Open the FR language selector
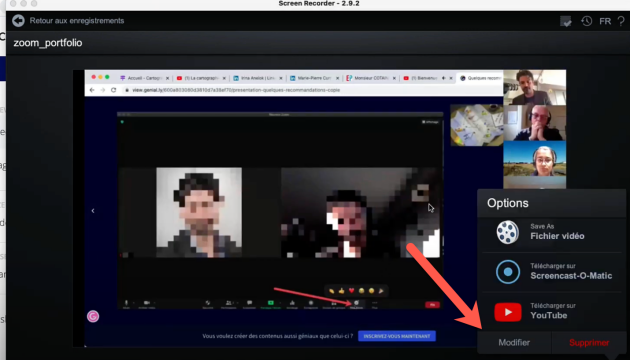This screenshot has width=630, height=360. (605, 21)
